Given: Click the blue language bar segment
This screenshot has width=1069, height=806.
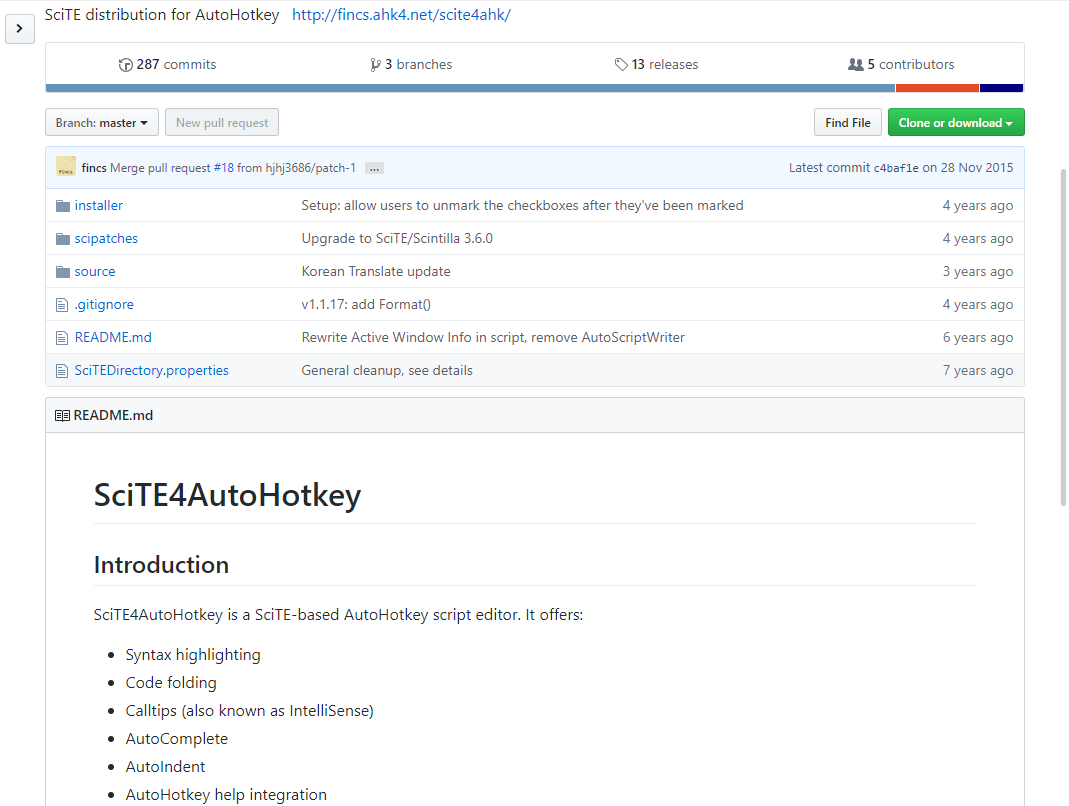Looking at the screenshot, I should click(470, 88).
